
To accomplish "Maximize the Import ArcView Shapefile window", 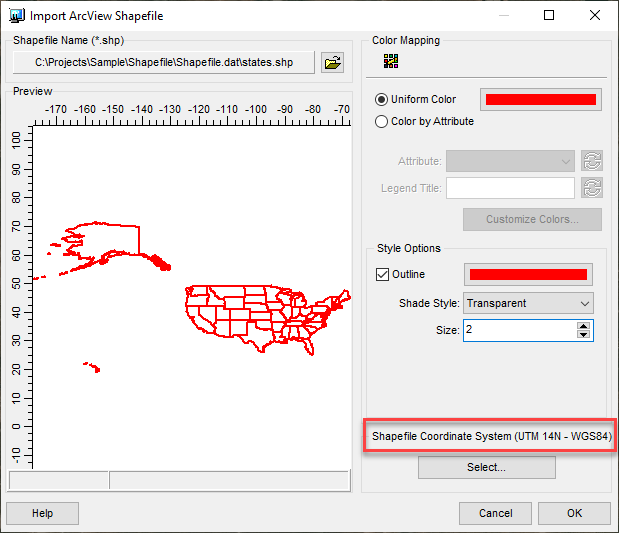I will [x=549, y=15].
